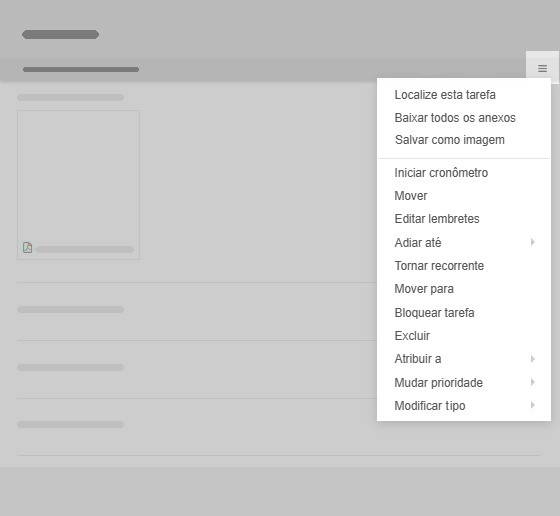Image resolution: width=560 pixels, height=516 pixels.
Task: Click the hamburger menu icon
Action: pyautogui.click(x=542, y=68)
